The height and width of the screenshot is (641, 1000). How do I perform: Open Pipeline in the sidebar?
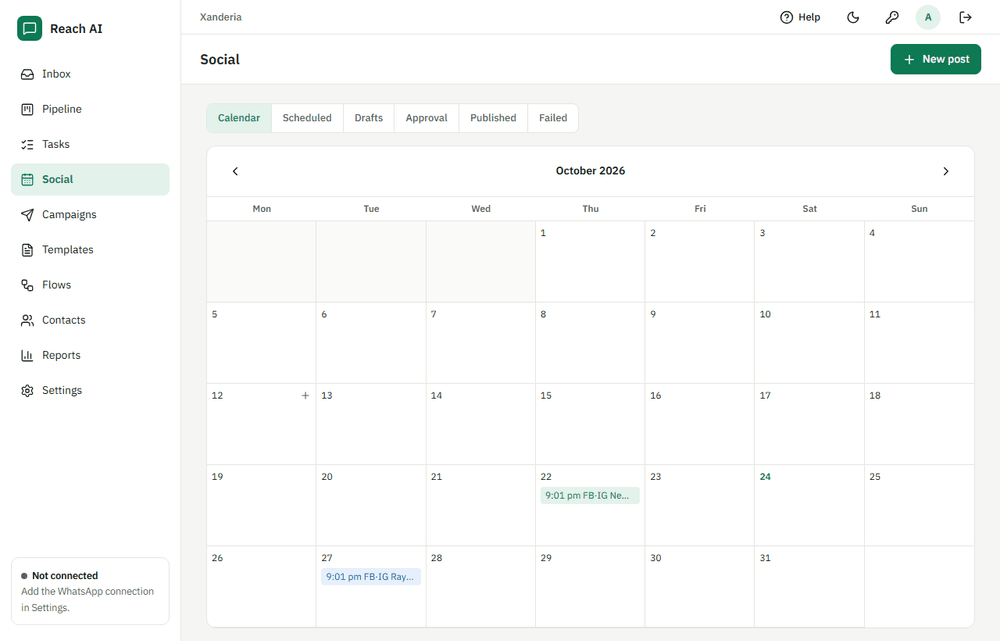point(91,109)
